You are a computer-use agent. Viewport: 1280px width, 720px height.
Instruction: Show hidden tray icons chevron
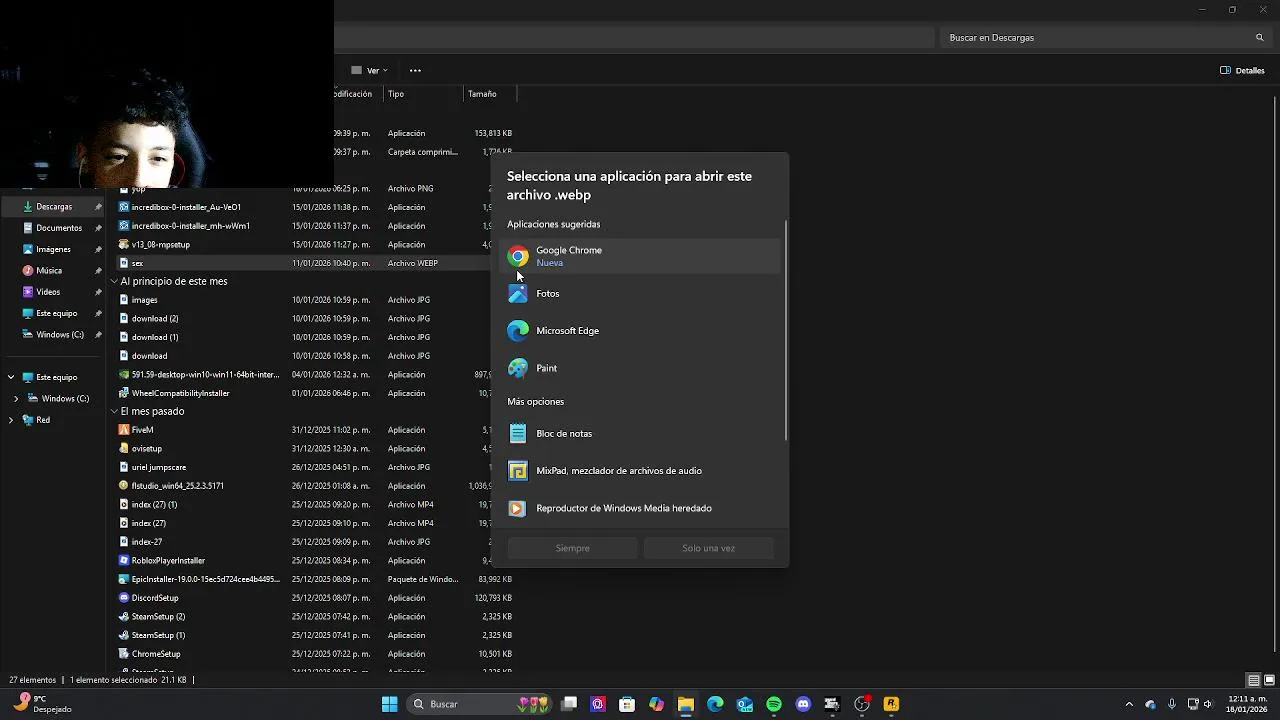pos(1129,704)
